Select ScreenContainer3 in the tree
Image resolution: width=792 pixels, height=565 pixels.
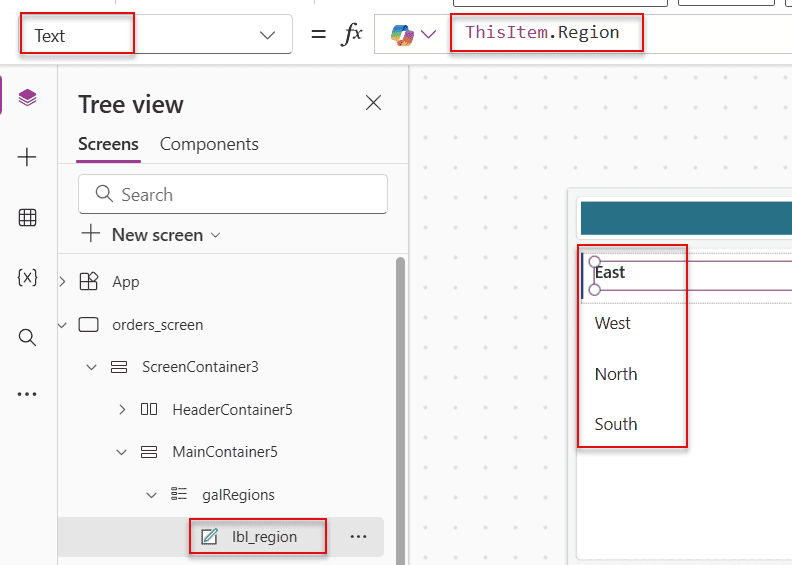coord(200,367)
